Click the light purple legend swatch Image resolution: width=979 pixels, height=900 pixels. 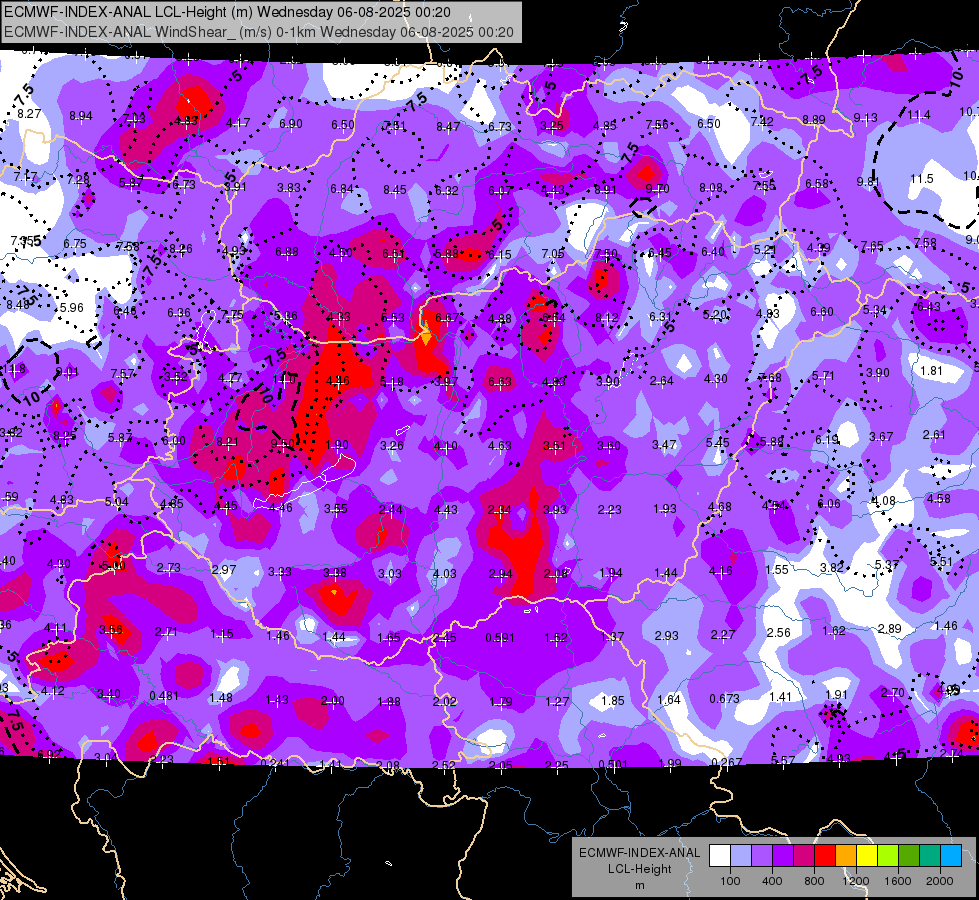[762, 856]
